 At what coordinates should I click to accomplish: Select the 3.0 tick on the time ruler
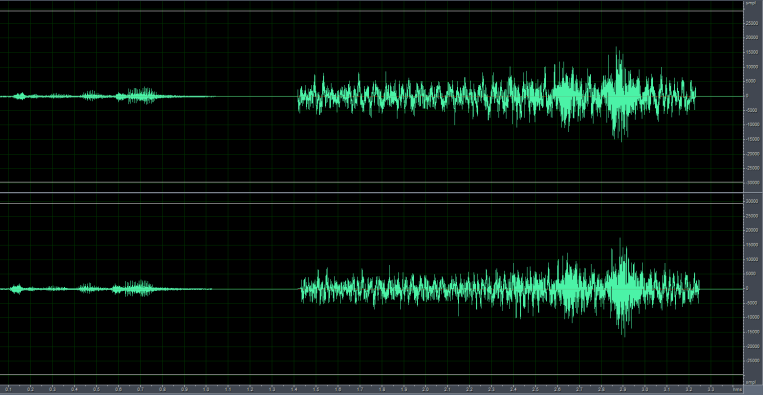645,390
